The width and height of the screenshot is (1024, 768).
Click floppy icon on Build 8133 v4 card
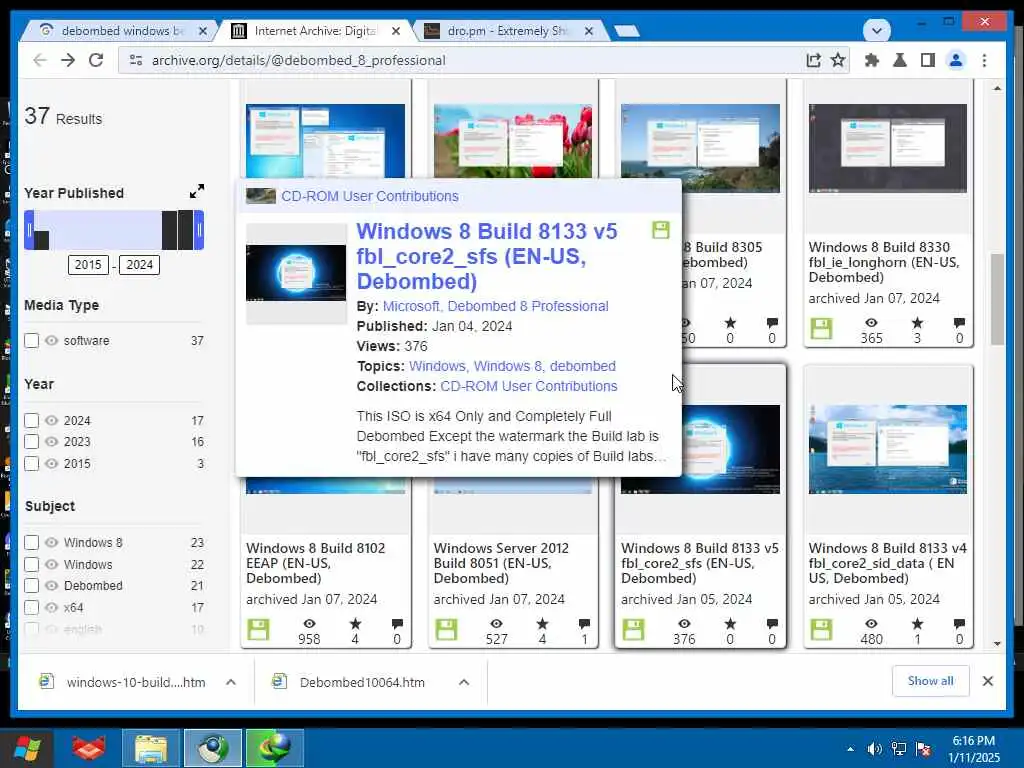pos(821,630)
